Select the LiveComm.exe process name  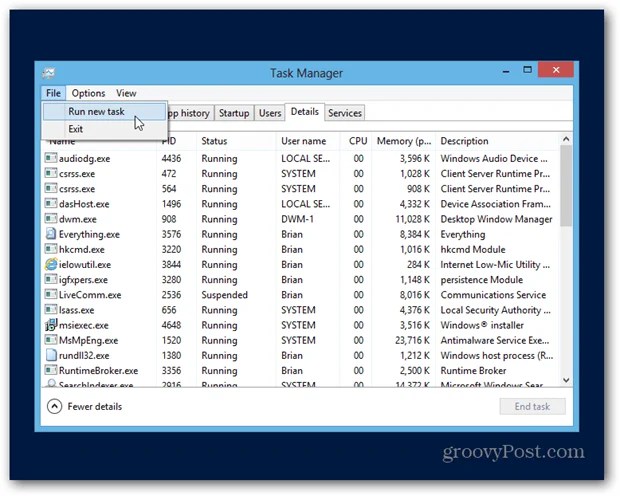pyautogui.click(x=90, y=295)
